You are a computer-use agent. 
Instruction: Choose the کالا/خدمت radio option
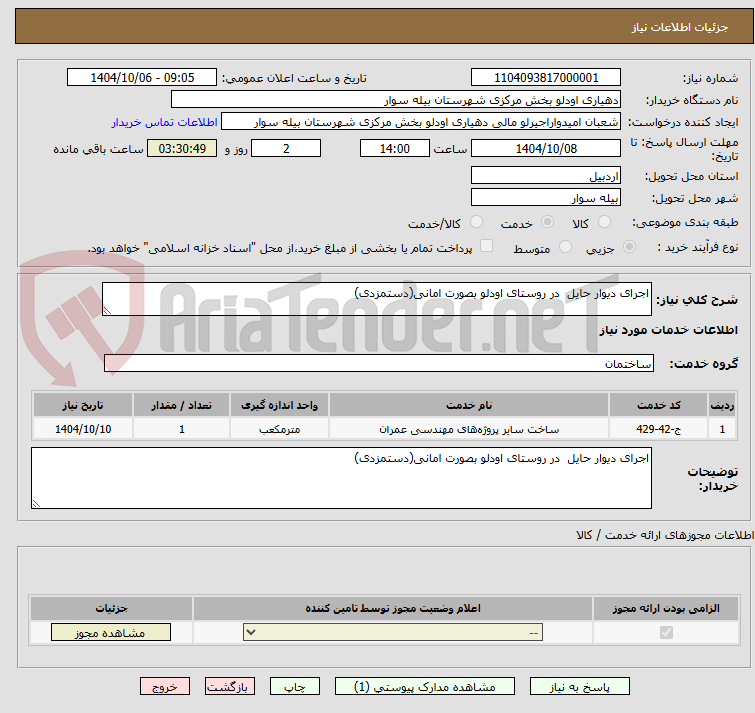coord(476,222)
